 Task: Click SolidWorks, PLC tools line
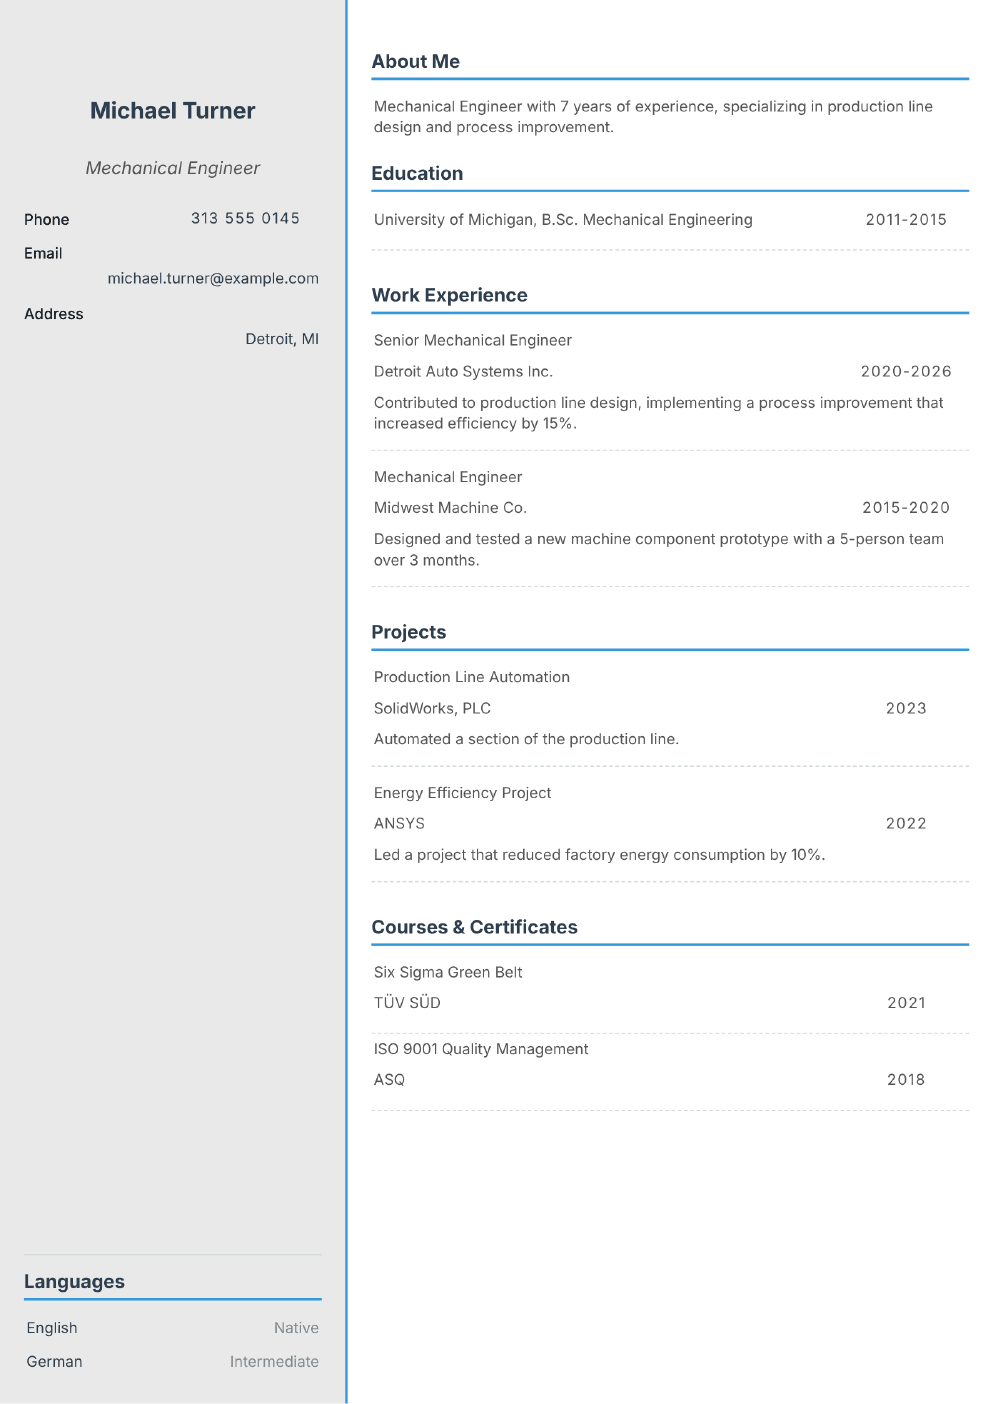coord(432,708)
